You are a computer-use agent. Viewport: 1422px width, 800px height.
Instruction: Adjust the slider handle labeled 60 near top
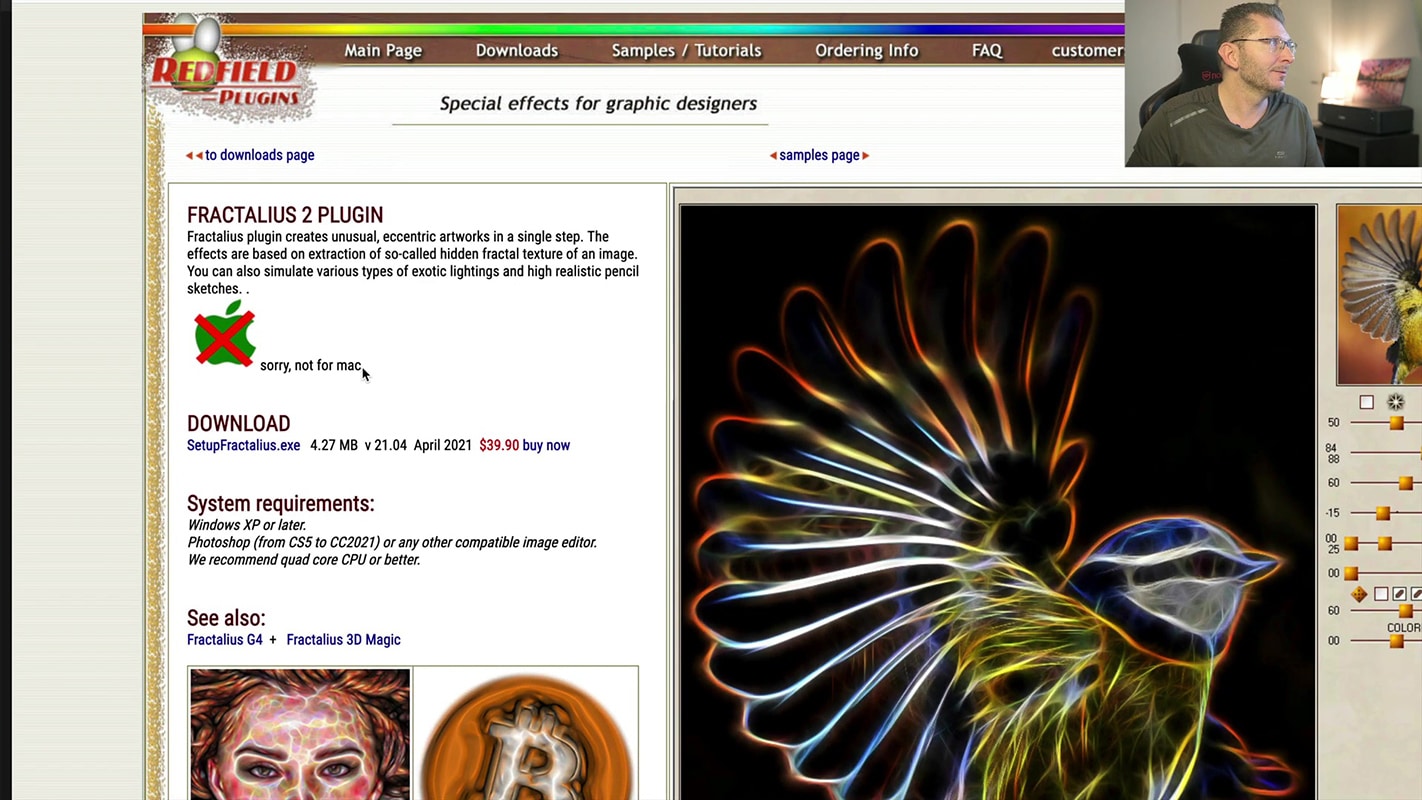coord(1405,483)
